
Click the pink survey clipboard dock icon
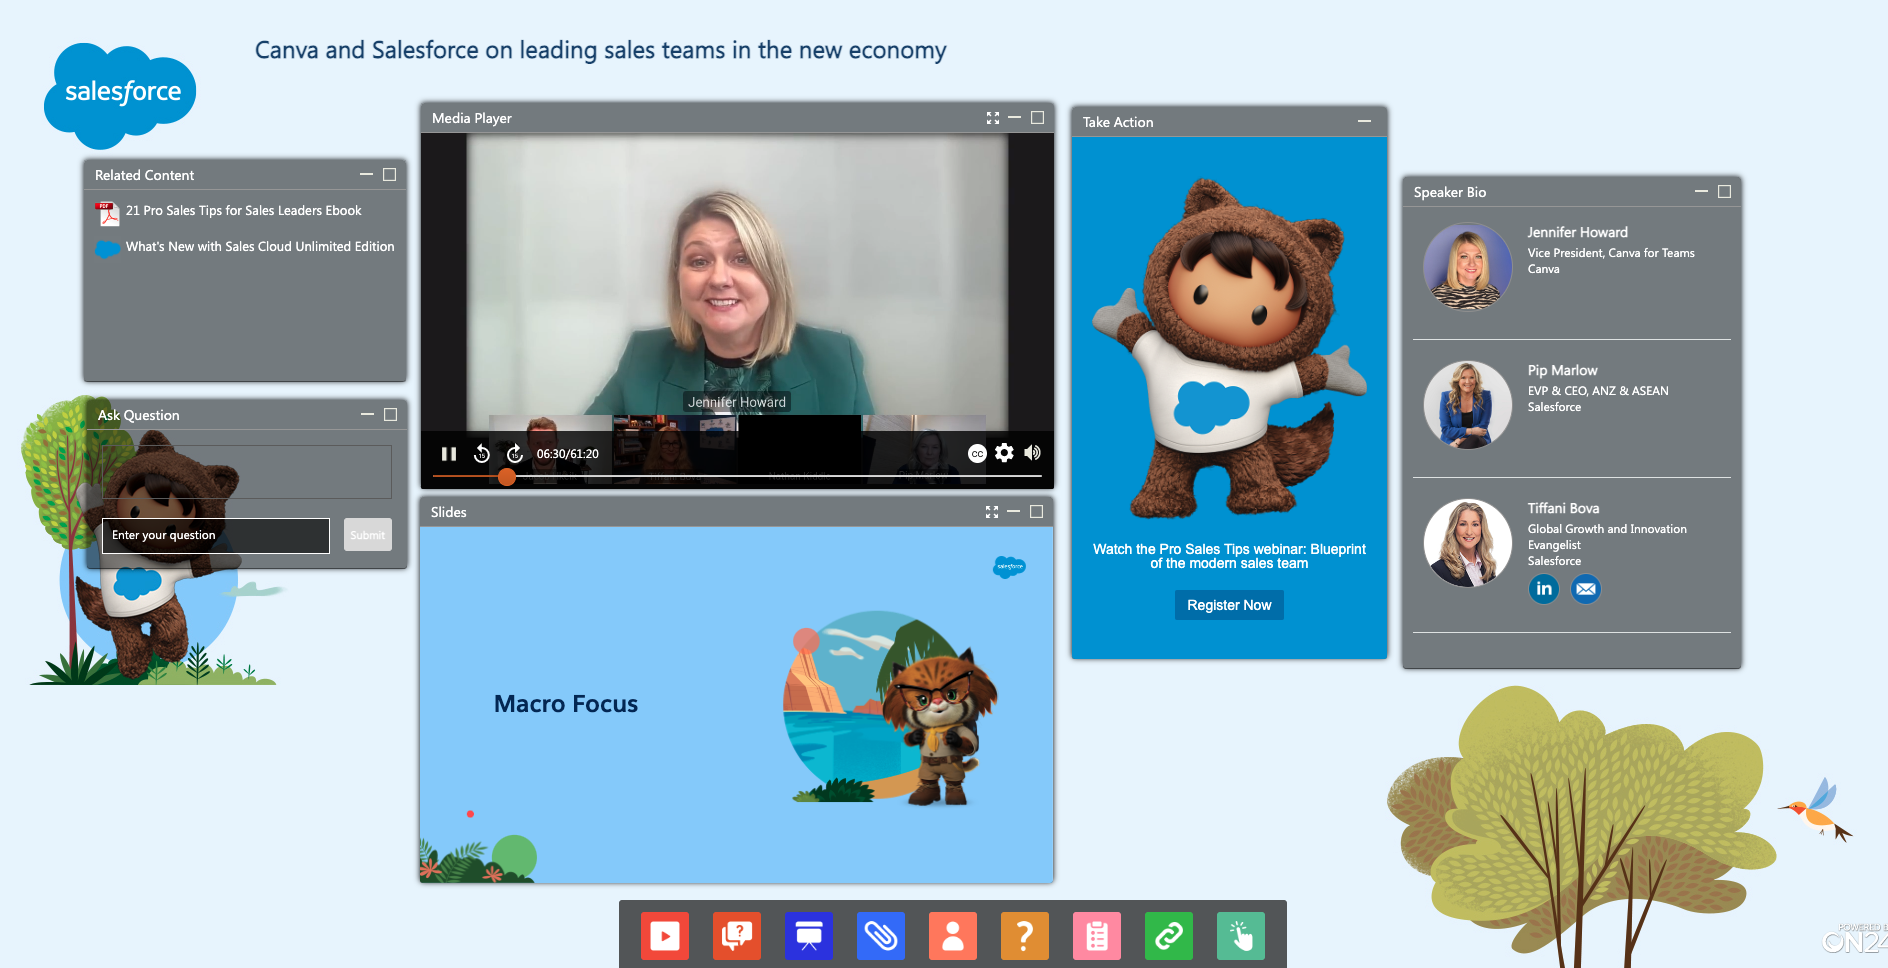coord(1097,936)
